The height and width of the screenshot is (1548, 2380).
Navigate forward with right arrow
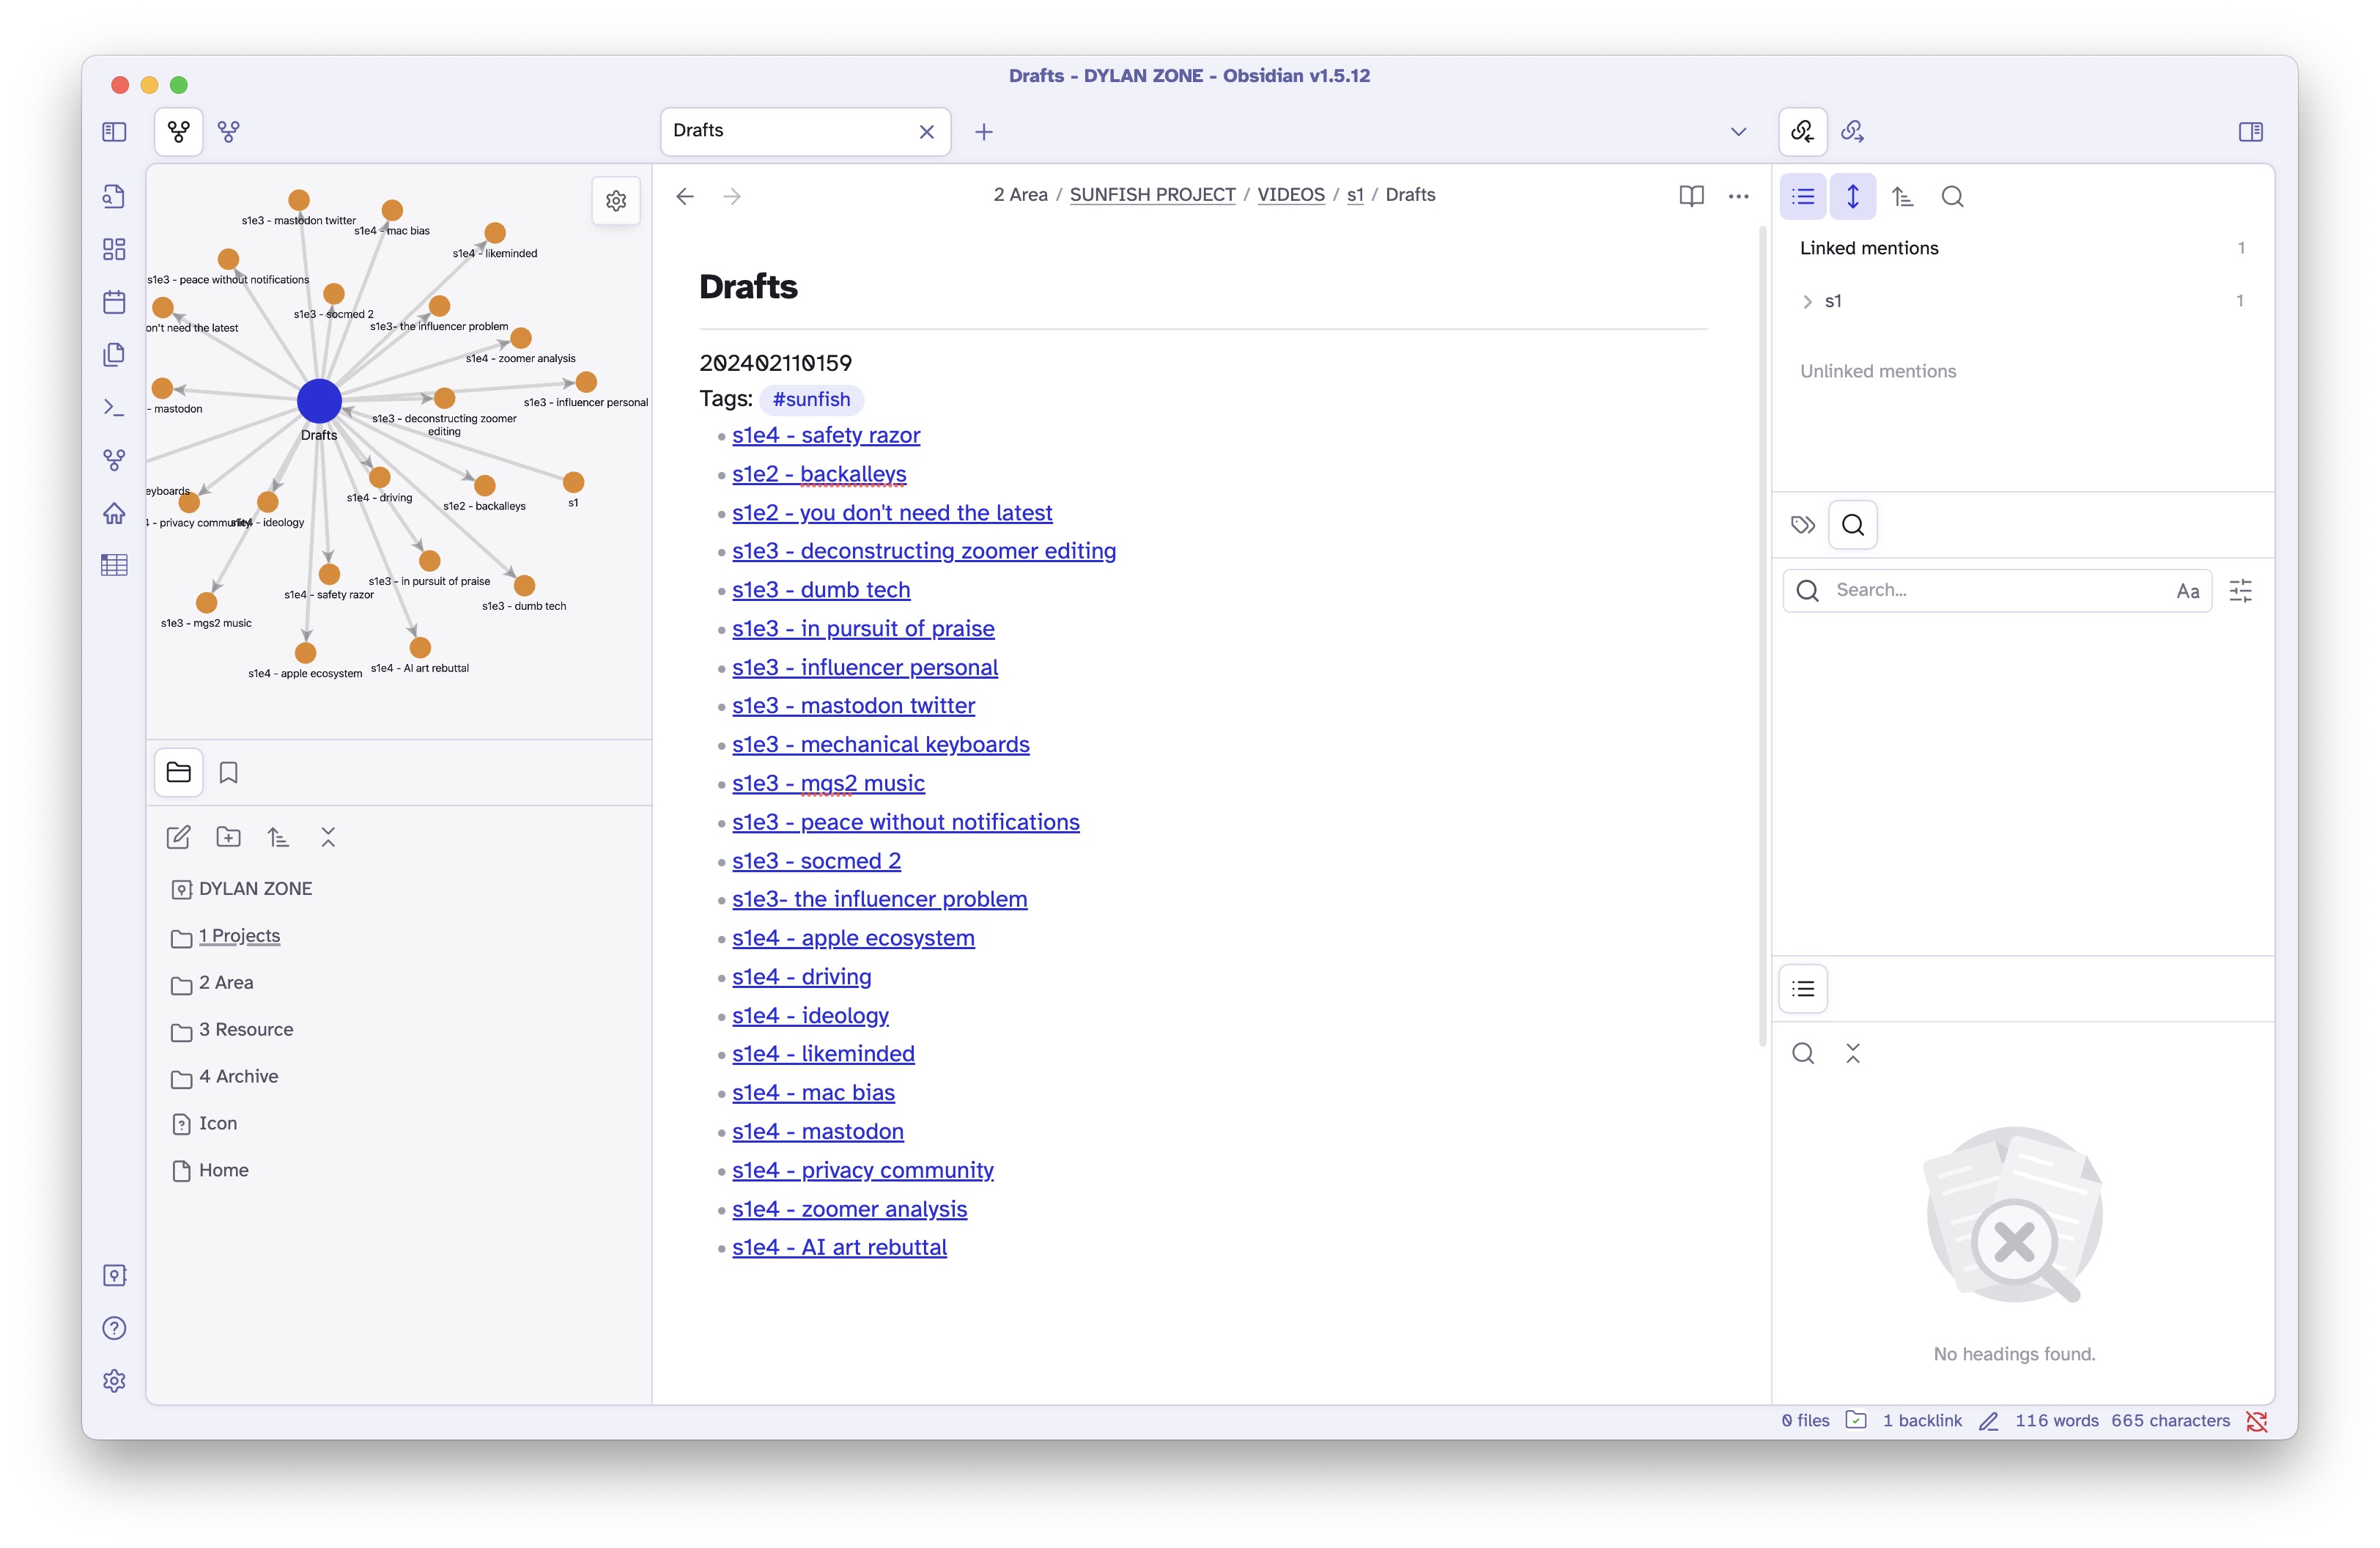point(732,196)
